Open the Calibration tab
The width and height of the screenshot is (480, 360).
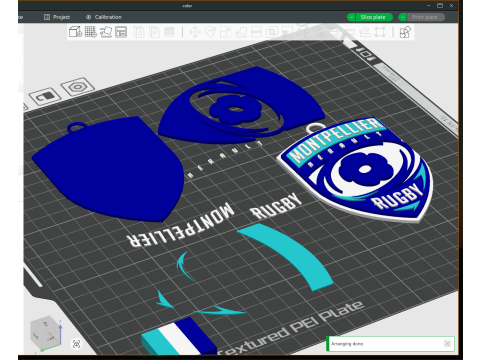(x=104, y=17)
